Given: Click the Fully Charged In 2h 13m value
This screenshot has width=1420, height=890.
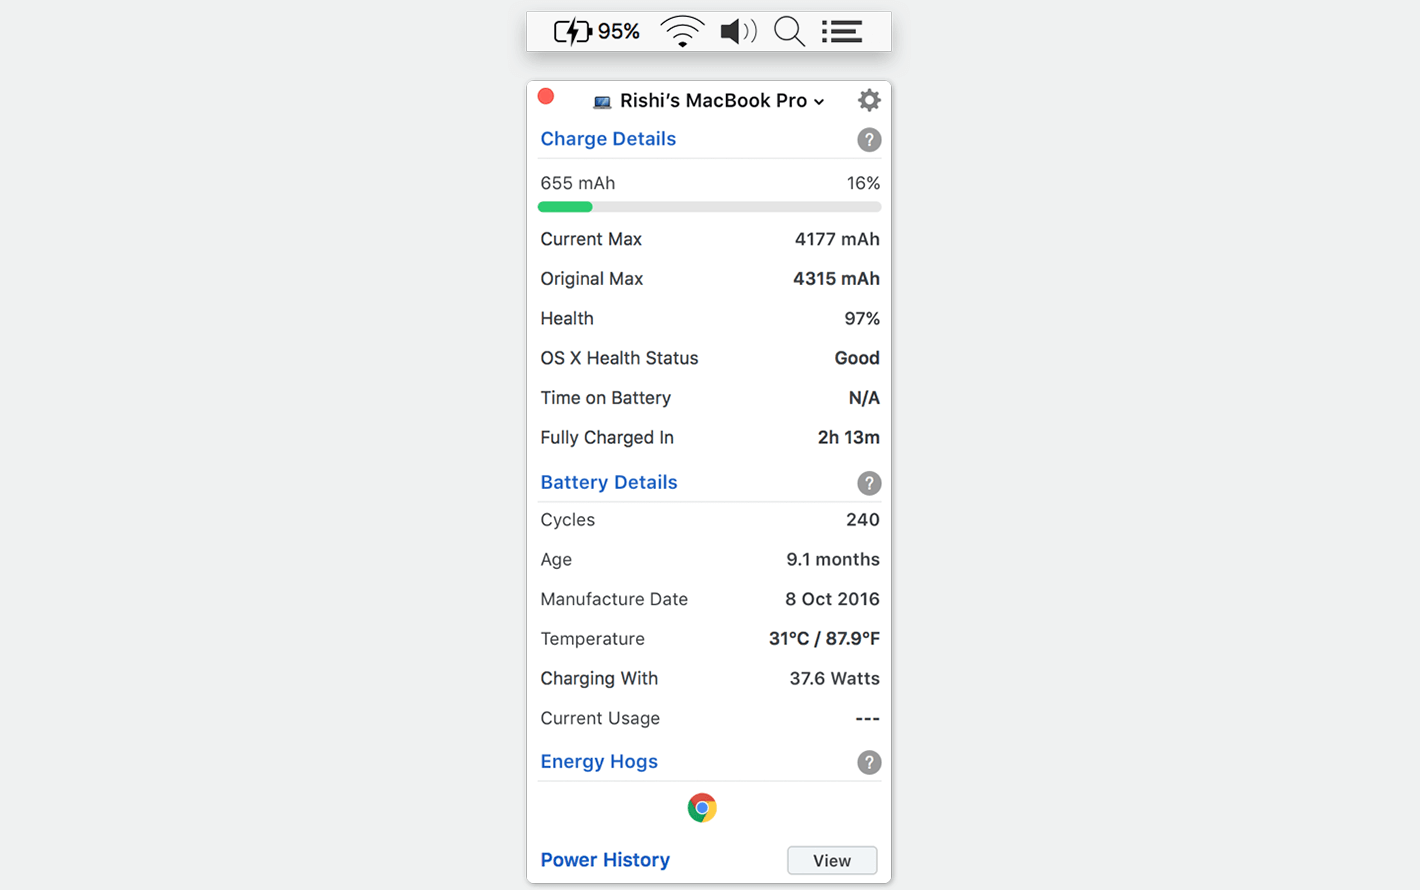Looking at the screenshot, I should 849,437.
